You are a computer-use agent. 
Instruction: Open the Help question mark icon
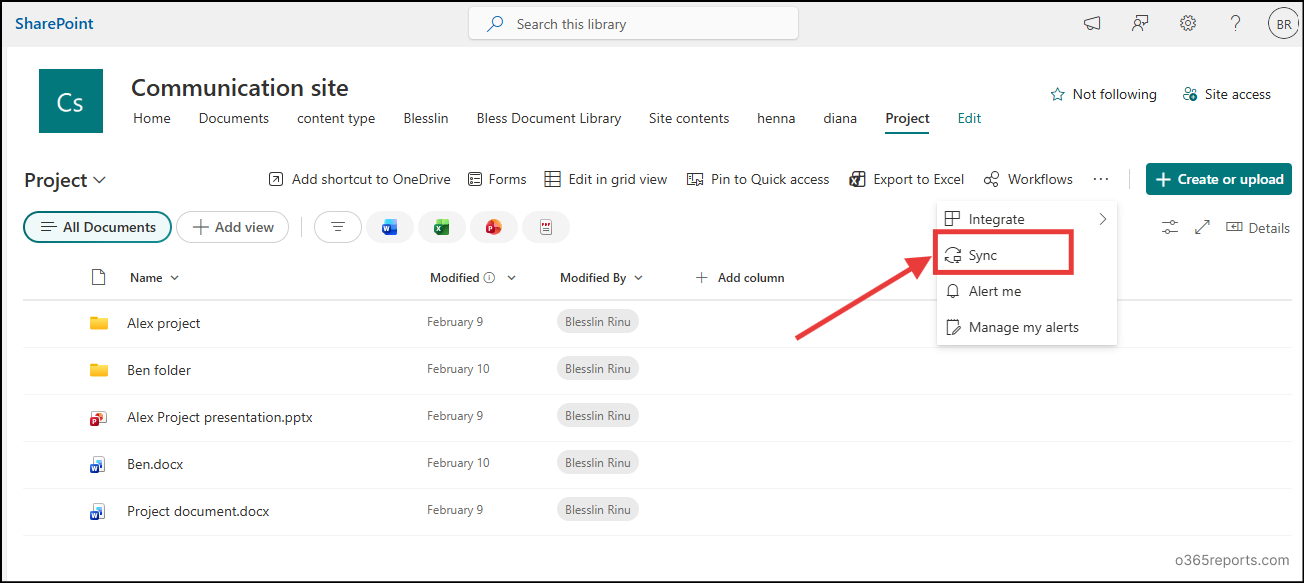click(x=1235, y=22)
